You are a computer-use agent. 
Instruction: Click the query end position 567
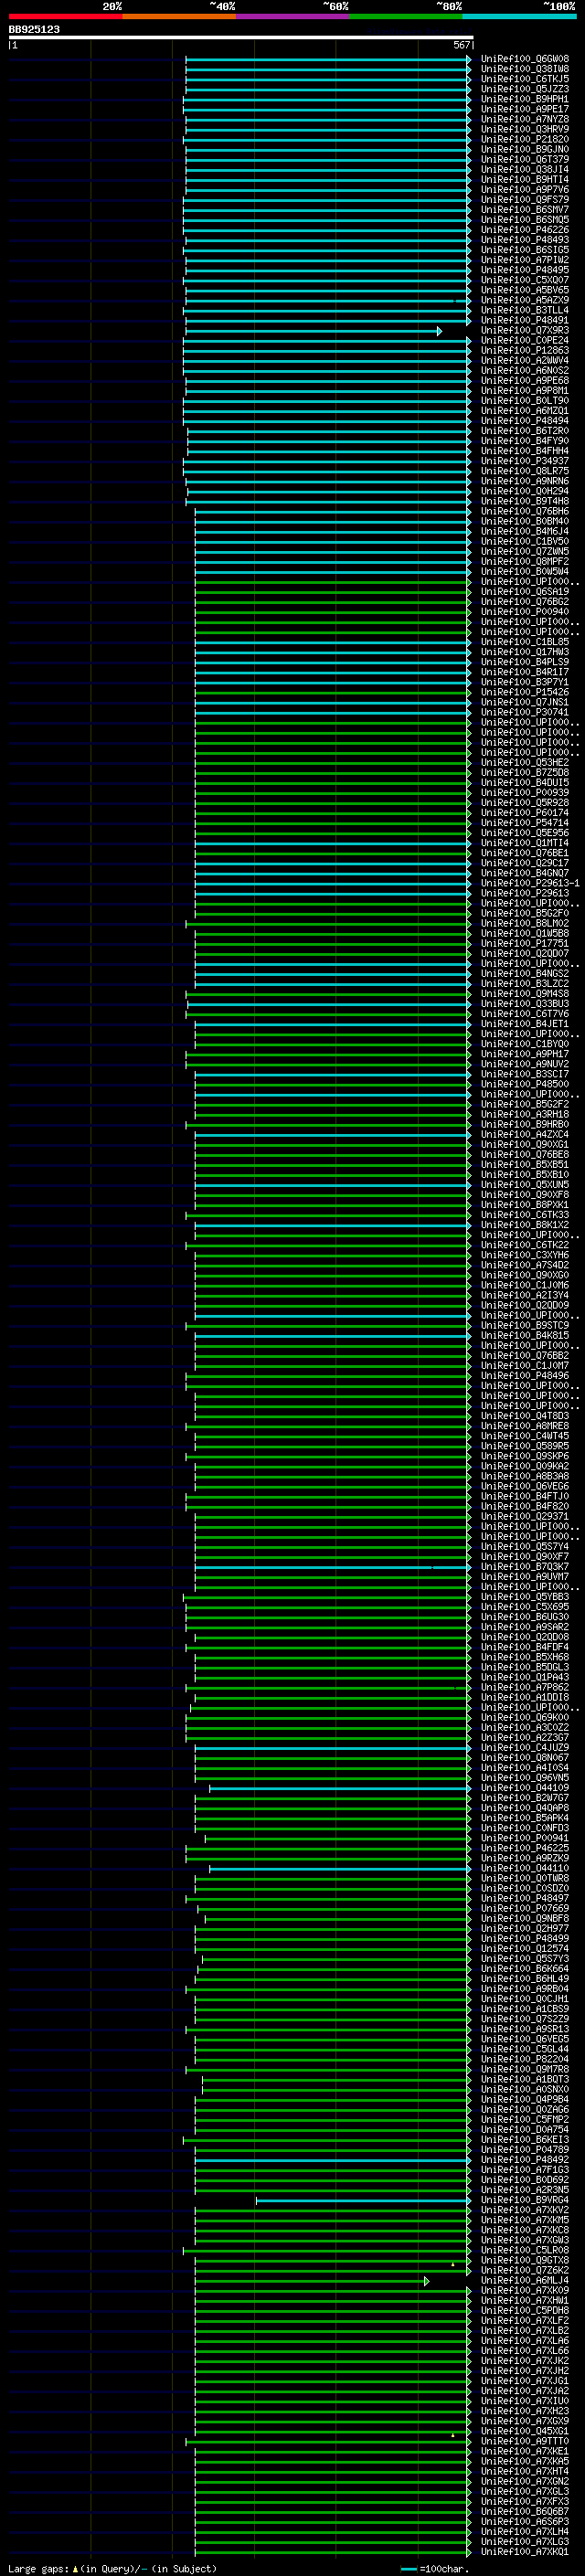point(461,45)
